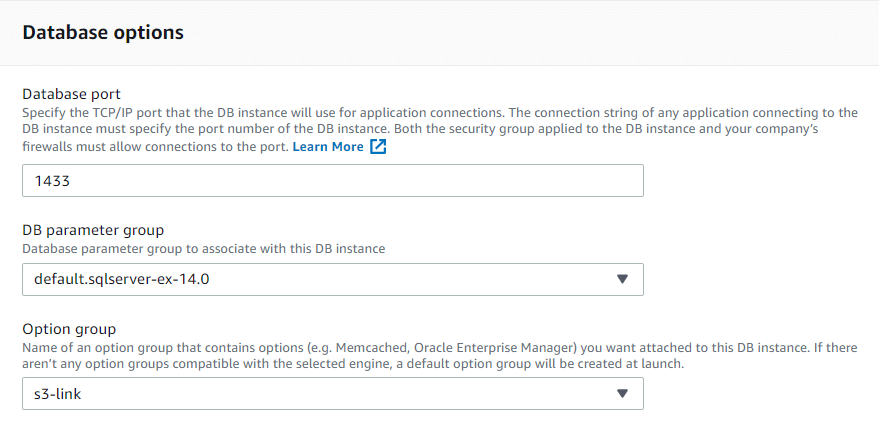Click the Option group dropdown arrow

[x=622, y=394]
